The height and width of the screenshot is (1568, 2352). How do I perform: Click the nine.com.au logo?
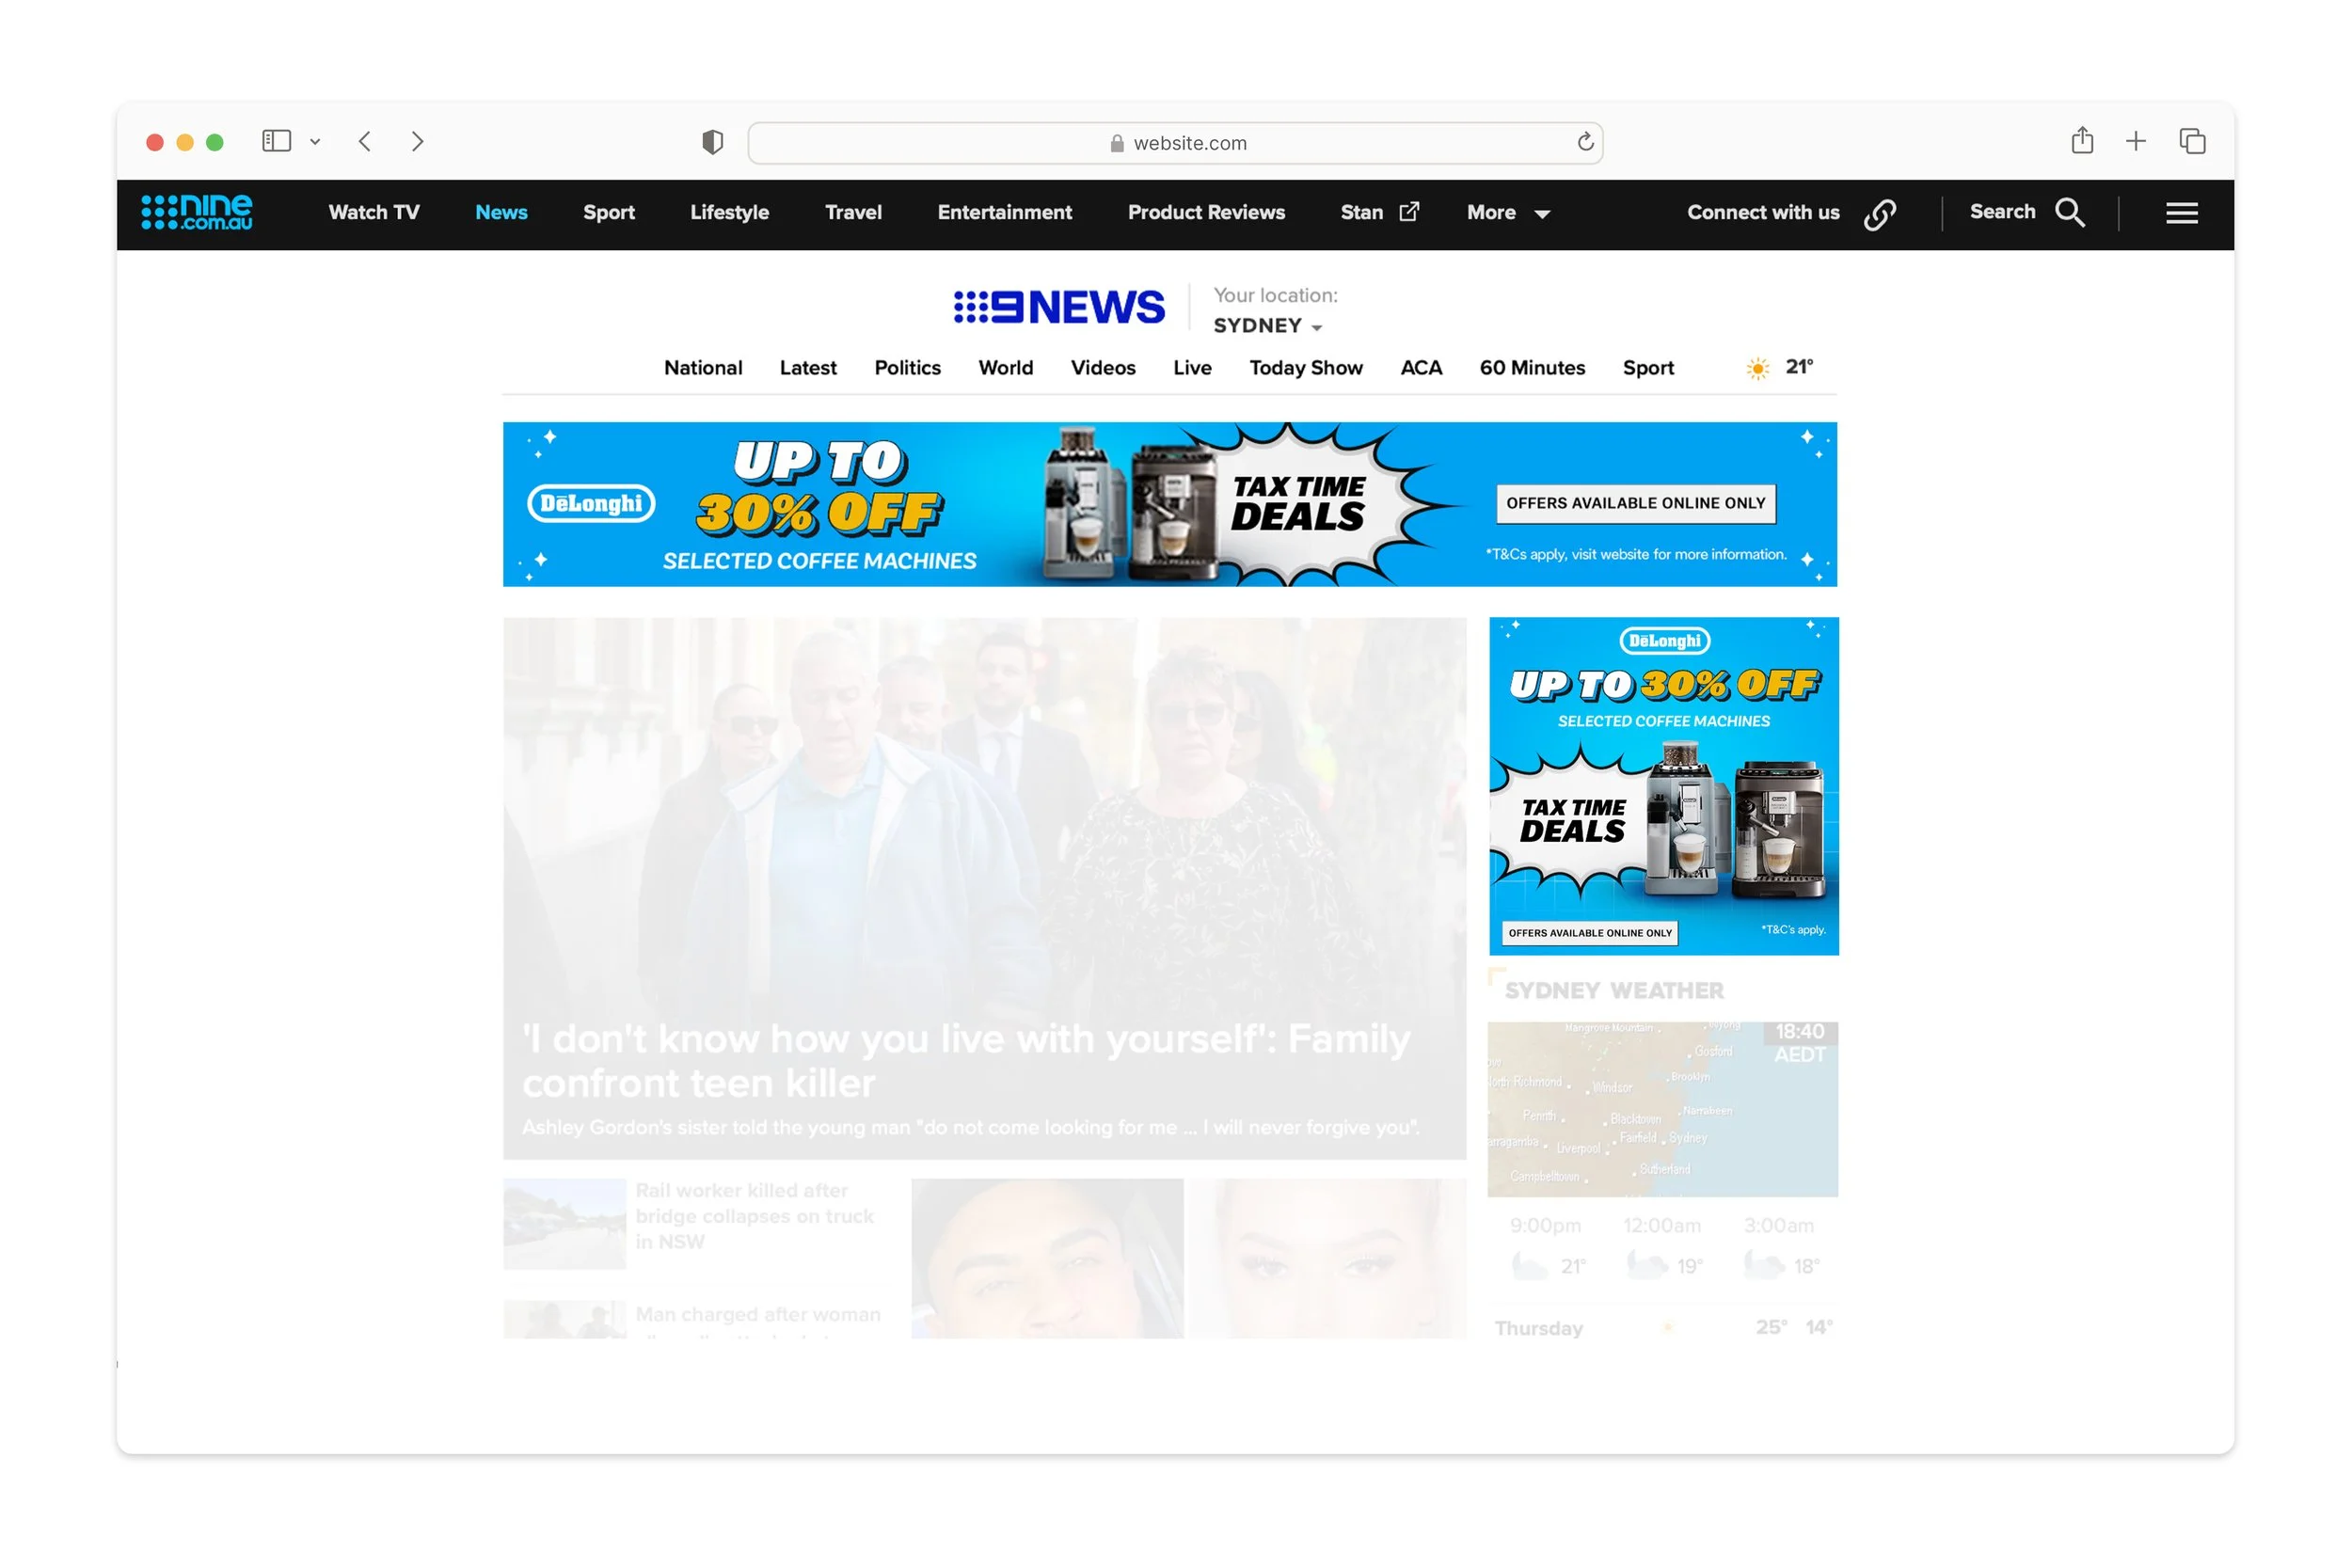click(197, 212)
